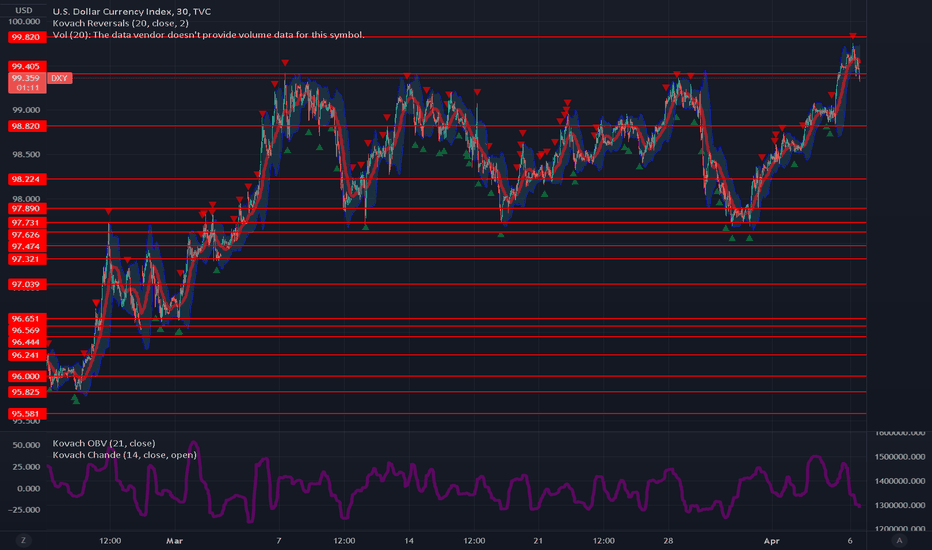The width and height of the screenshot is (932, 550).
Task: Select the 96.651 price level label
Action: point(27,319)
